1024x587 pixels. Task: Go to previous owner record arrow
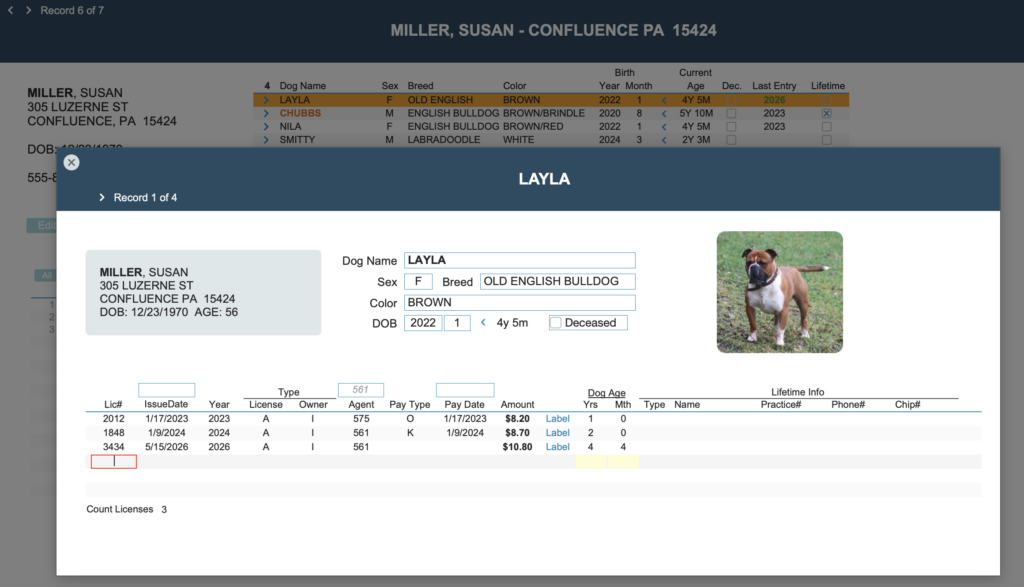click(10, 10)
